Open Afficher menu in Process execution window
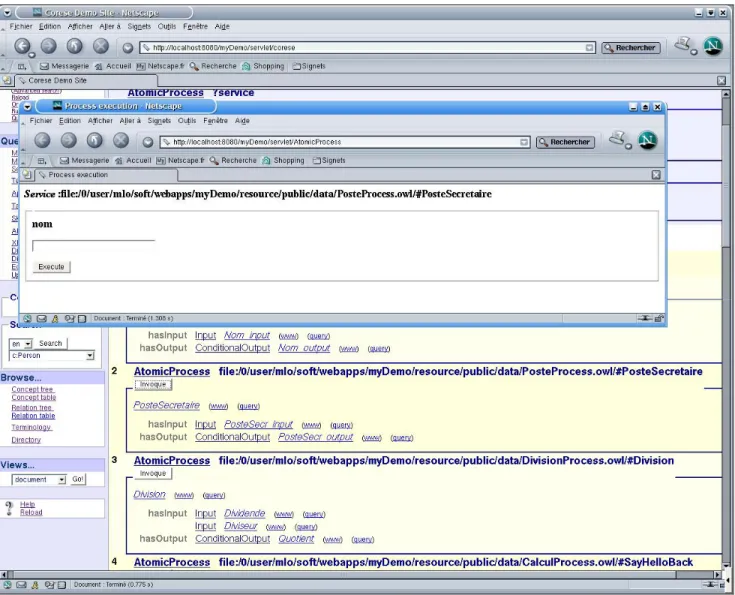Screen dimensions: 735x595 click(x=100, y=121)
